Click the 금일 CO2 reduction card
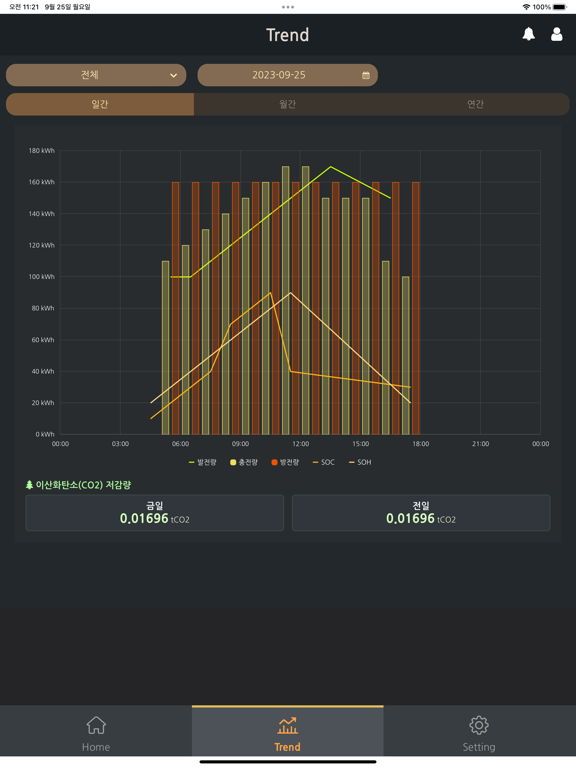The height and width of the screenshot is (768, 576). coord(155,513)
